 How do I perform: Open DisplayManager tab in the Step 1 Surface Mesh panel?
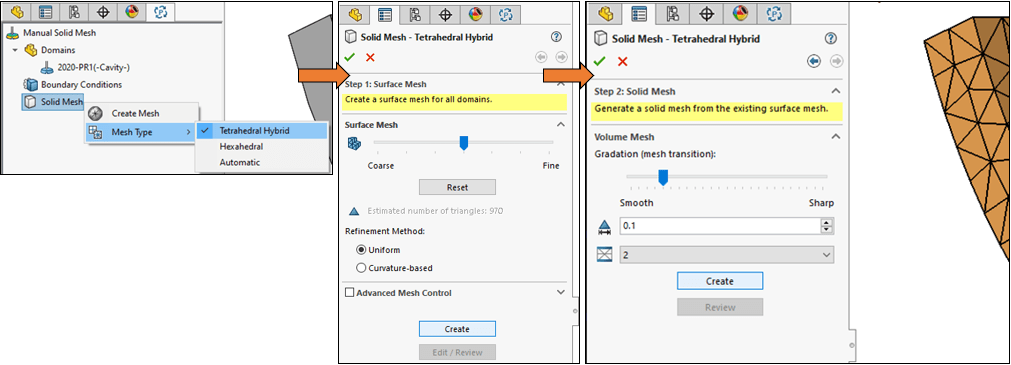click(x=476, y=15)
